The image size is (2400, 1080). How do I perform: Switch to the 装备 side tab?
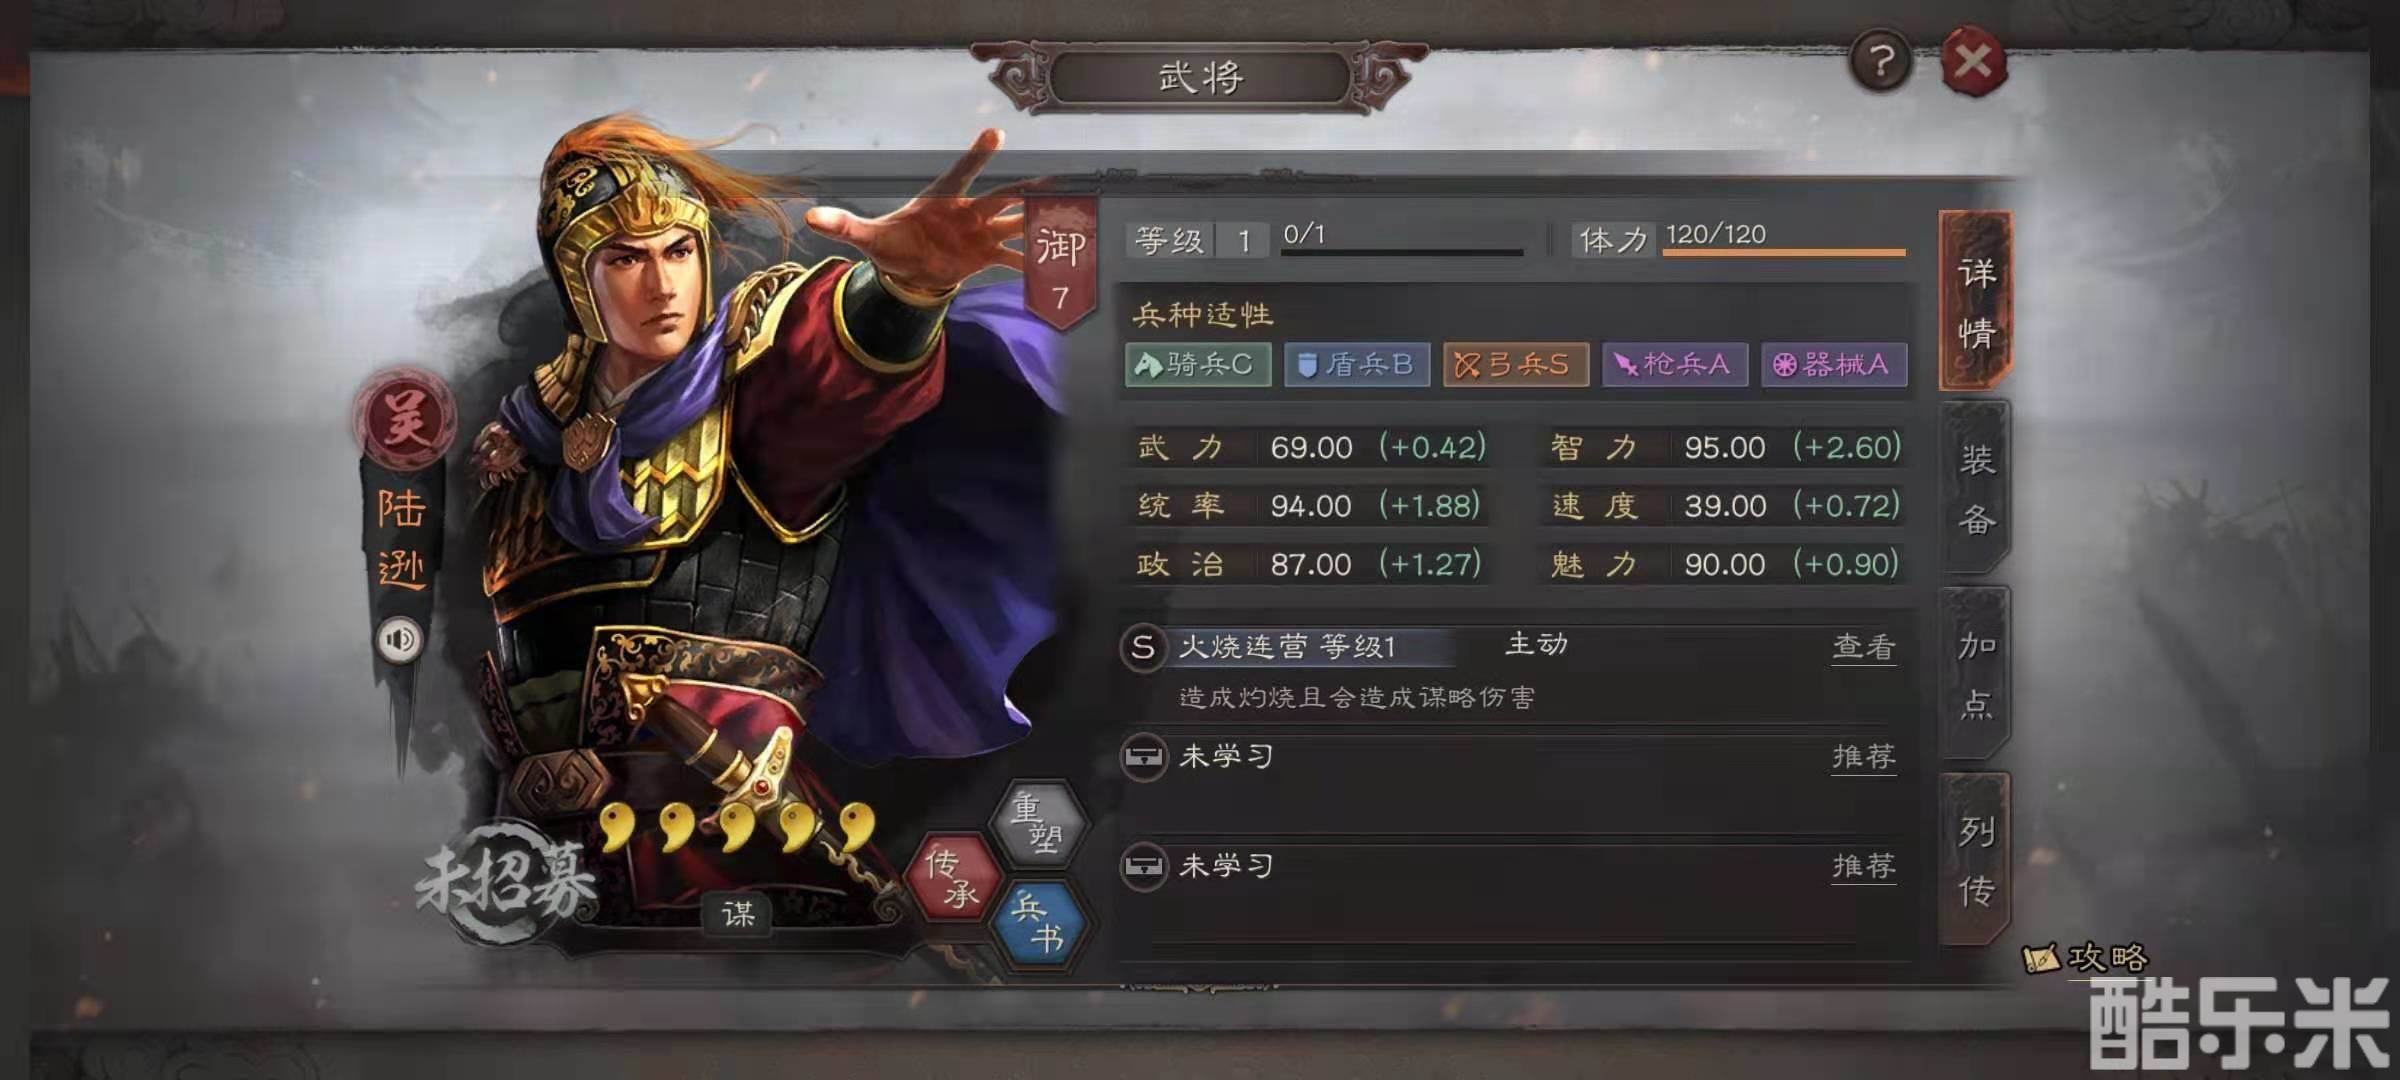tap(1976, 488)
